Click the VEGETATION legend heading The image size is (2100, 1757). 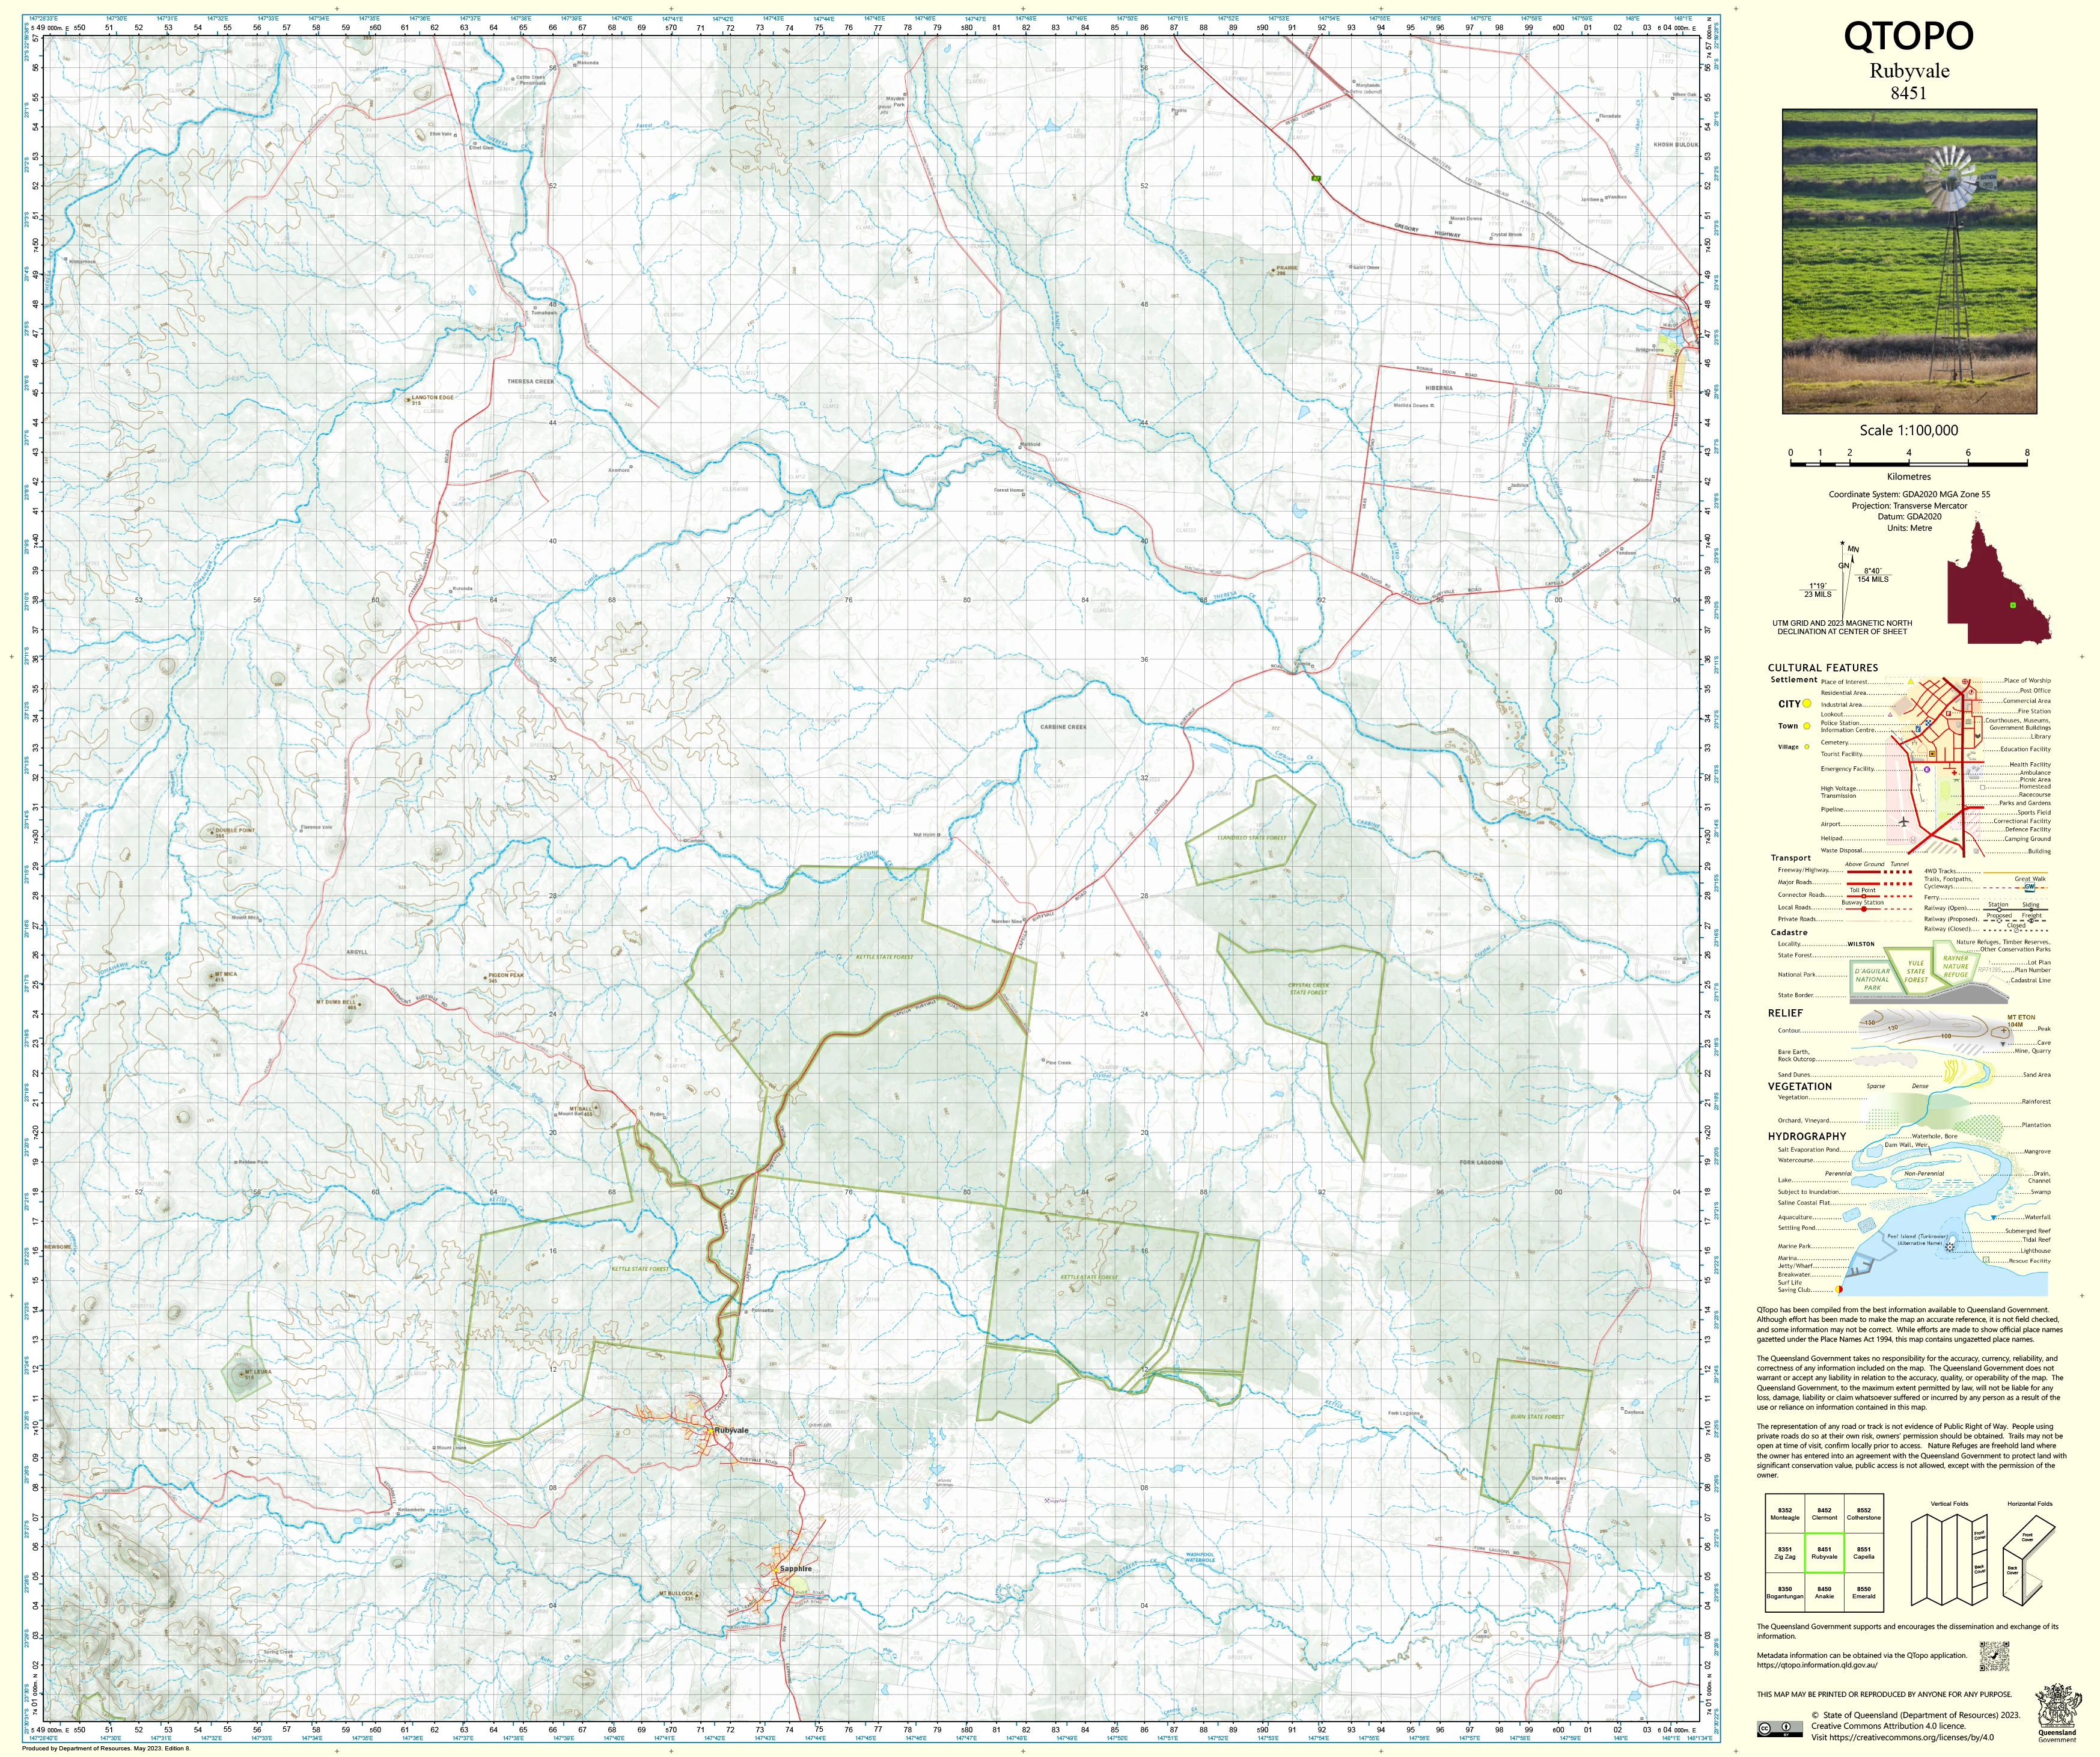pyautogui.click(x=1799, y=1086)
